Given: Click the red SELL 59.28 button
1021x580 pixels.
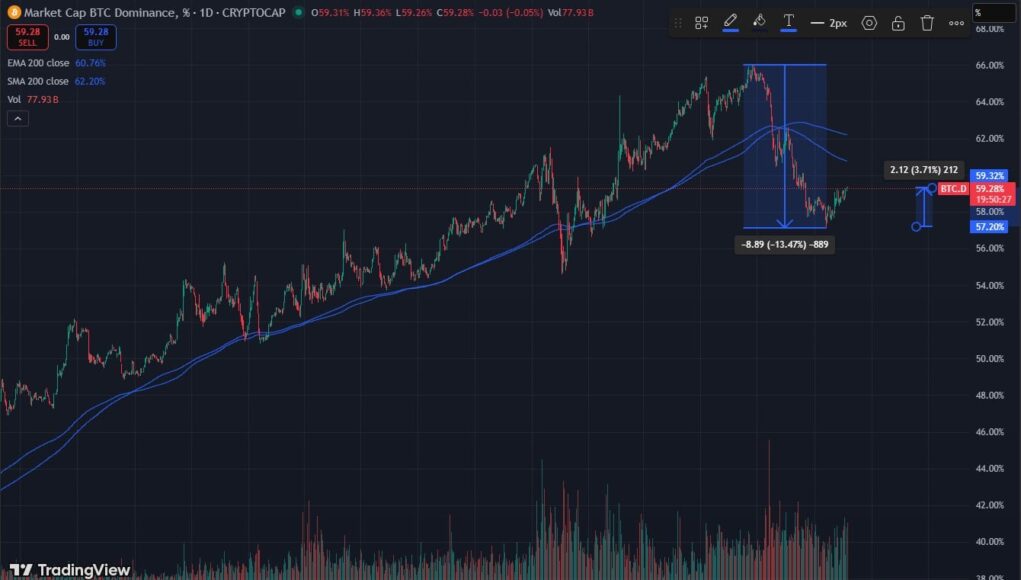Looking at the screenshot, I should (27, 37).
